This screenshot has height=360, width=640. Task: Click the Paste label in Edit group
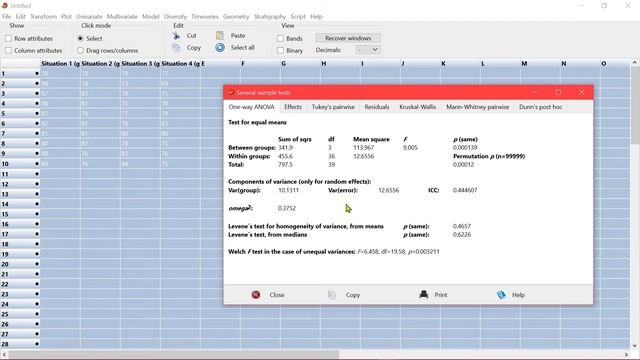coord(238,36)
